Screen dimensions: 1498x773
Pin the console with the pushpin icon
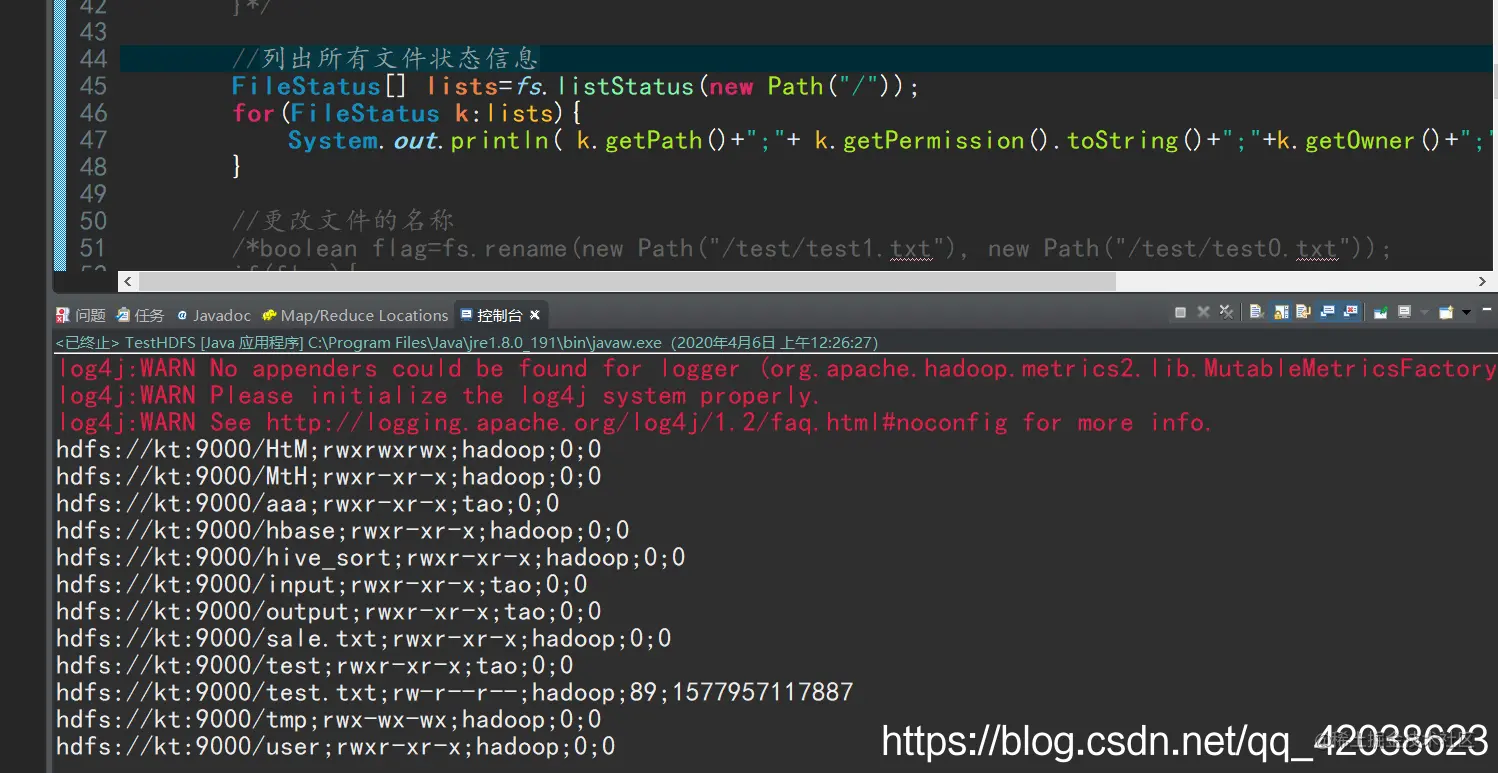coord(1380,312)
